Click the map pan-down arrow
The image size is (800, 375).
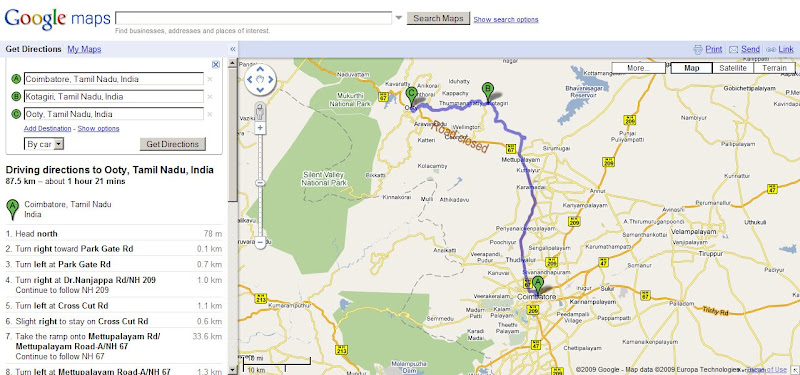point(260,90)
